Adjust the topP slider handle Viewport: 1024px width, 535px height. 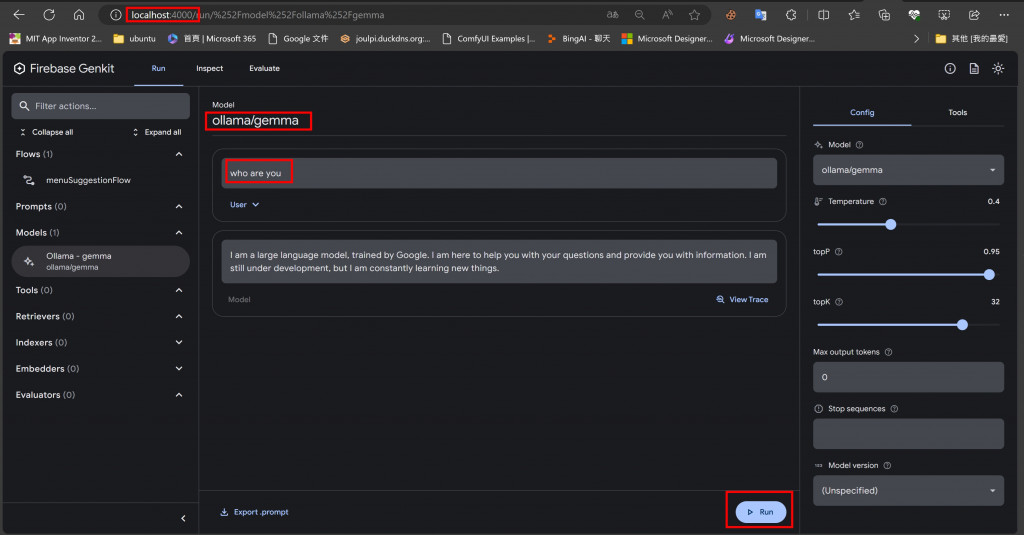(x=989, y=274)
